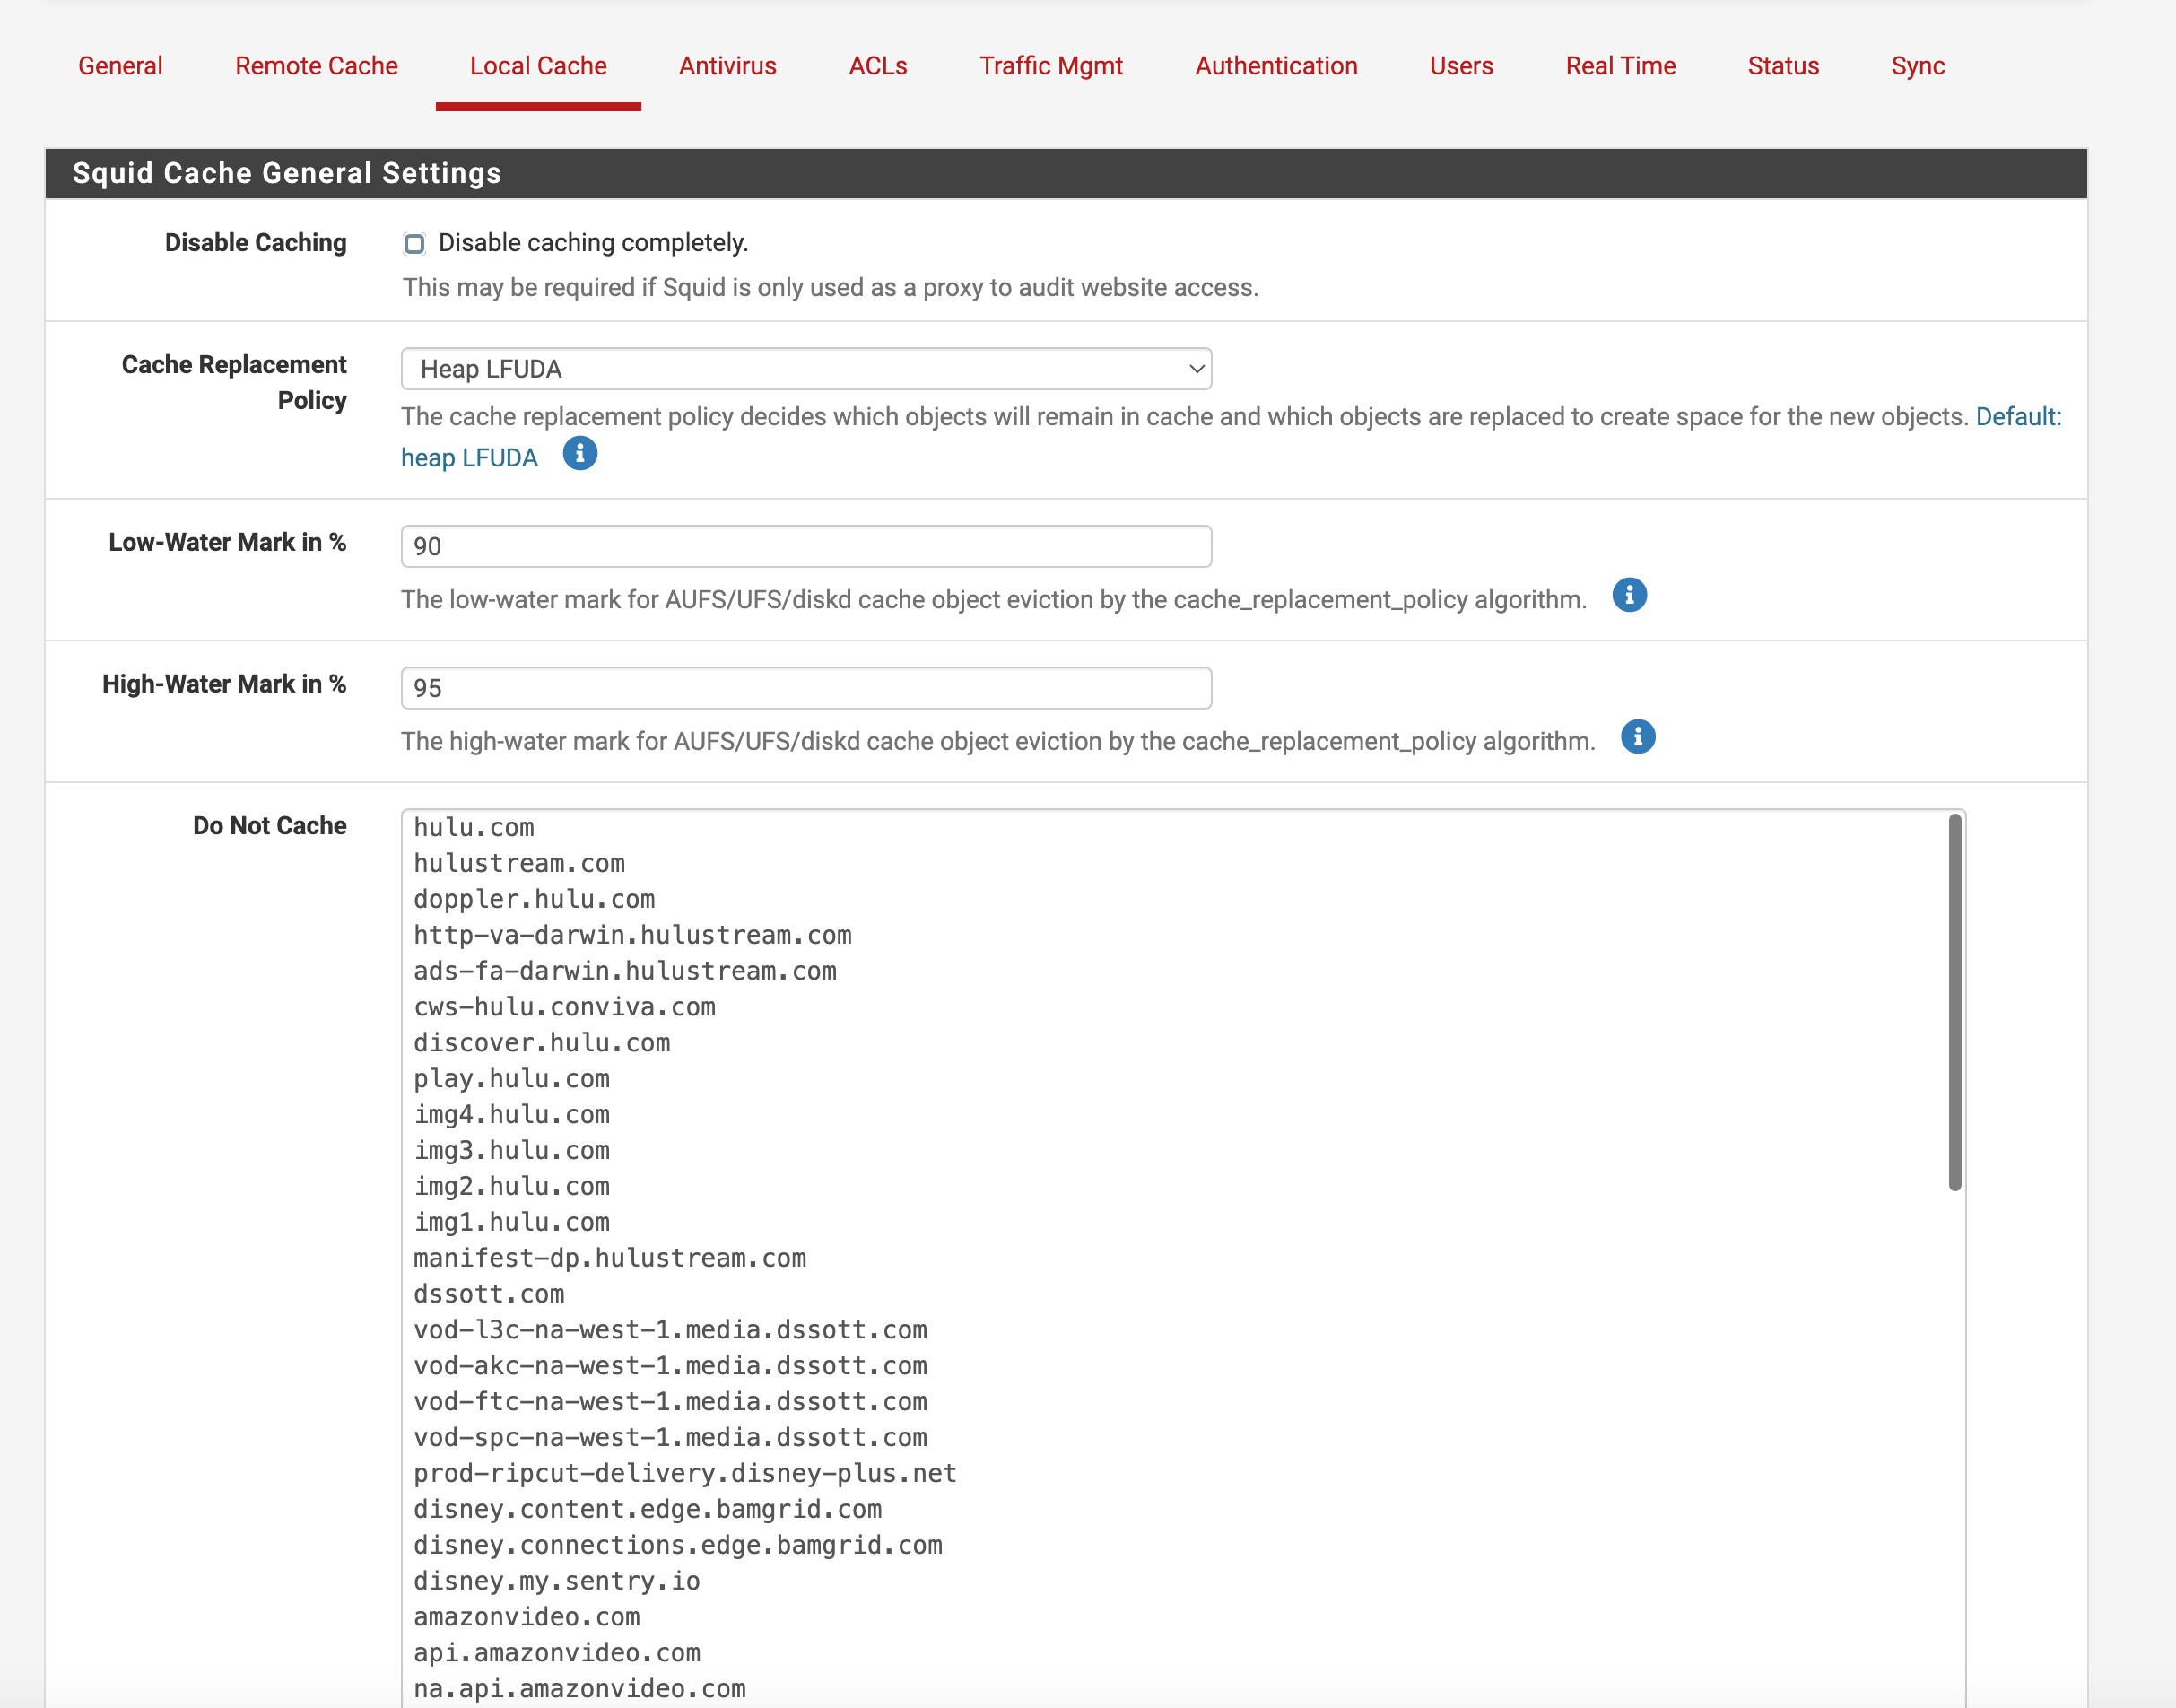Open the Sync tab
The image size is (2176, 1708).
pyautogui.click(x=1918, y=66)
